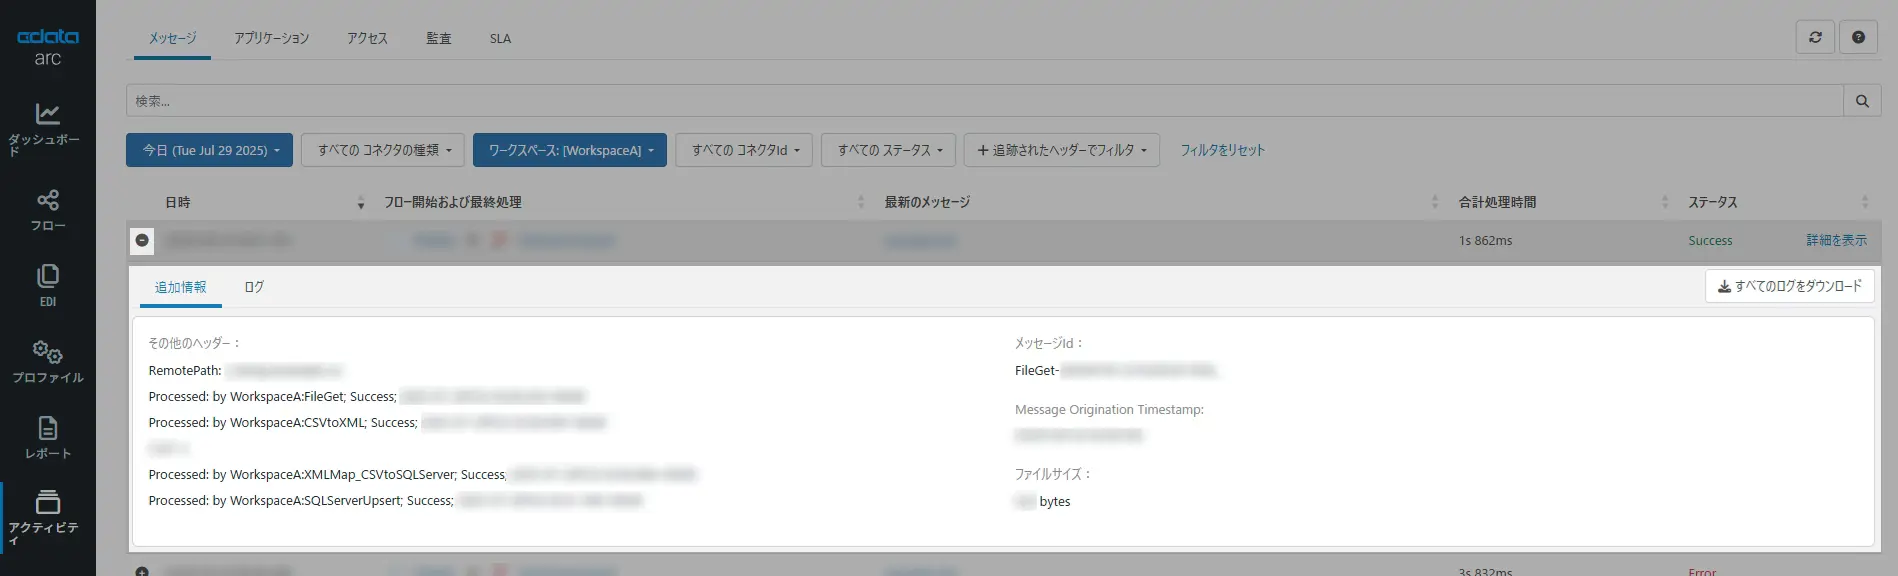The image size is (1898, 576).
Task: Click the refresh icon button
Action: 1815,37
